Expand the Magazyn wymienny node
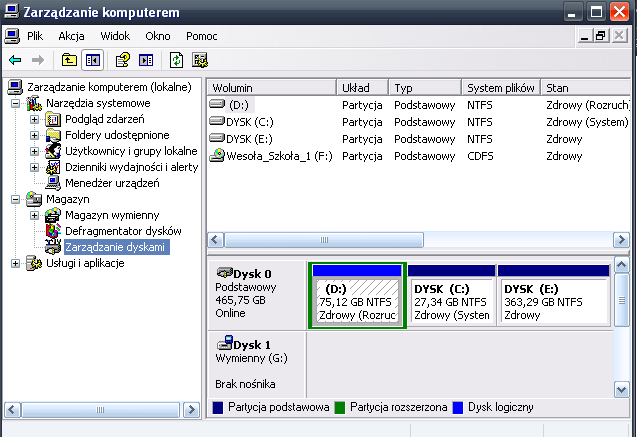Image resolution: width=637 pixels, height=437 pixels. click(35, 215)
